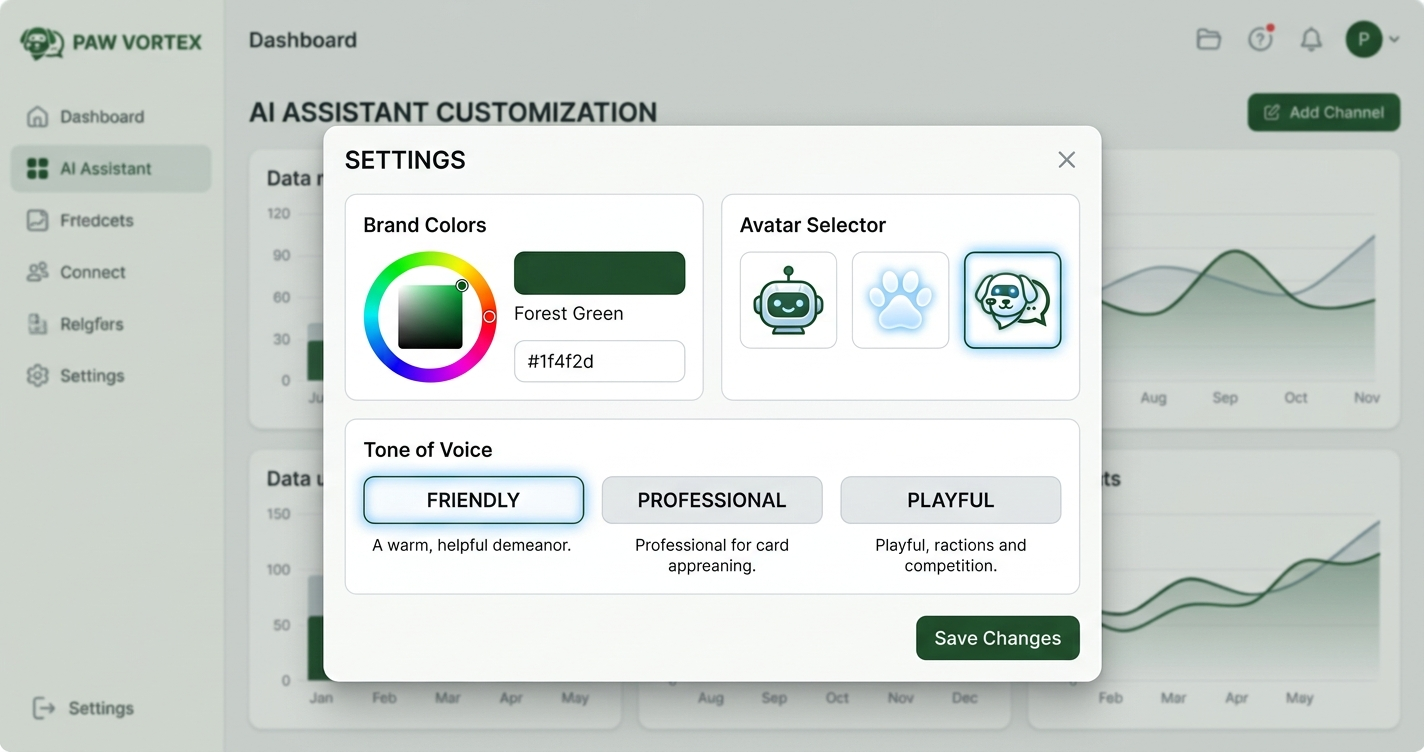Click 'Professional for card appreaning.' description

[x=712, y=555]
